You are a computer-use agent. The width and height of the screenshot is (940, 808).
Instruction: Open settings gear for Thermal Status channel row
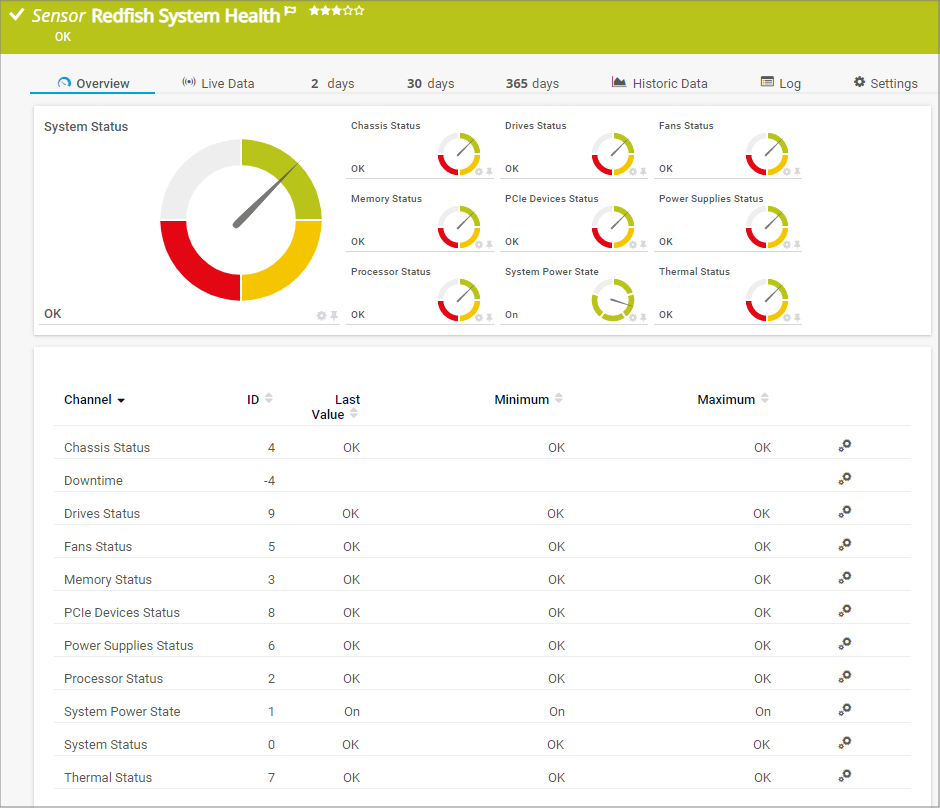click(844, 776)
